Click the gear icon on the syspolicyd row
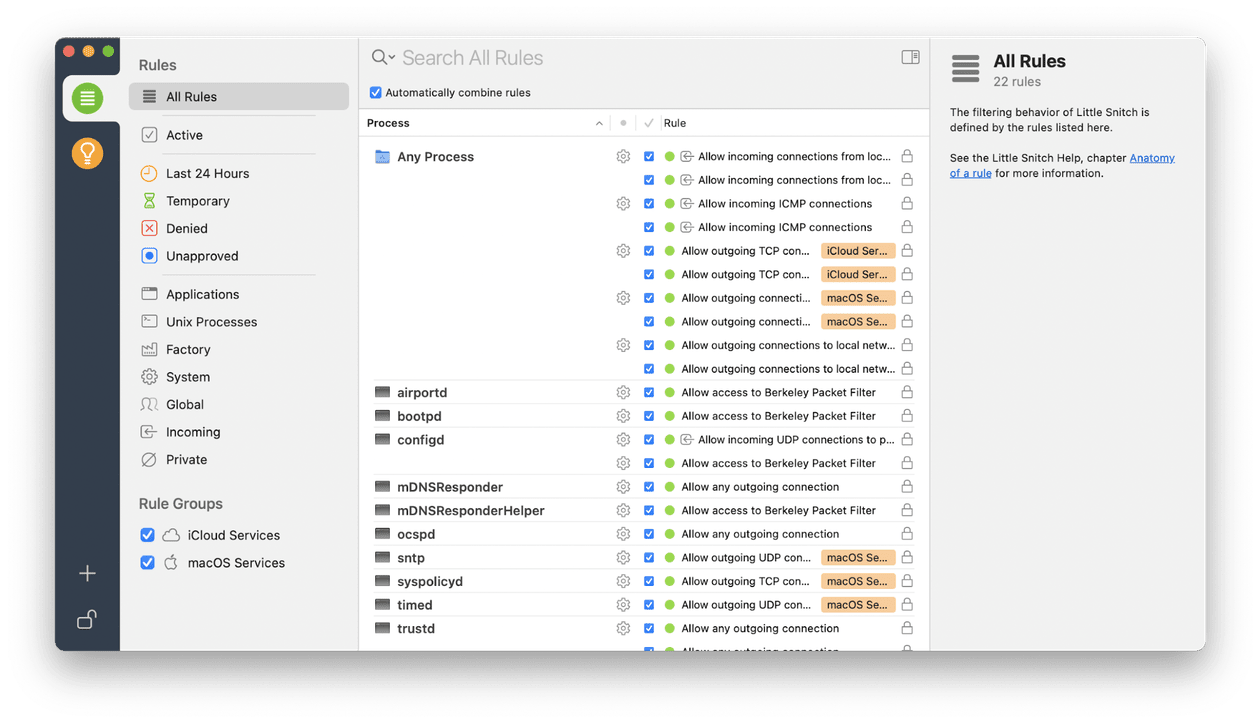1260x724 pixels. click(623, 581)
